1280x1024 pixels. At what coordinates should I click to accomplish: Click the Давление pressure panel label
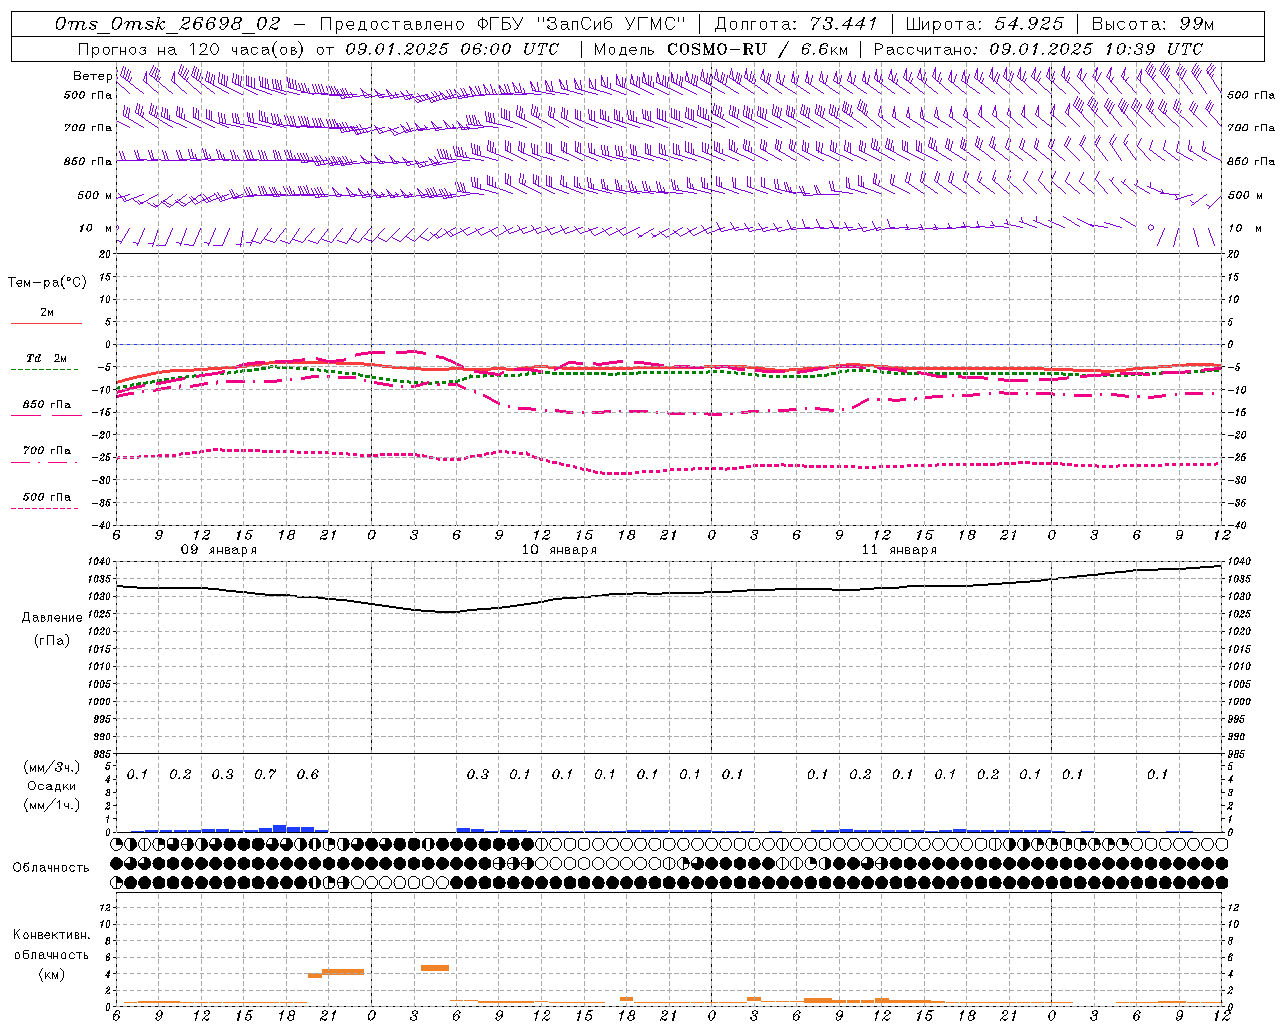click(x=52, y=617)
